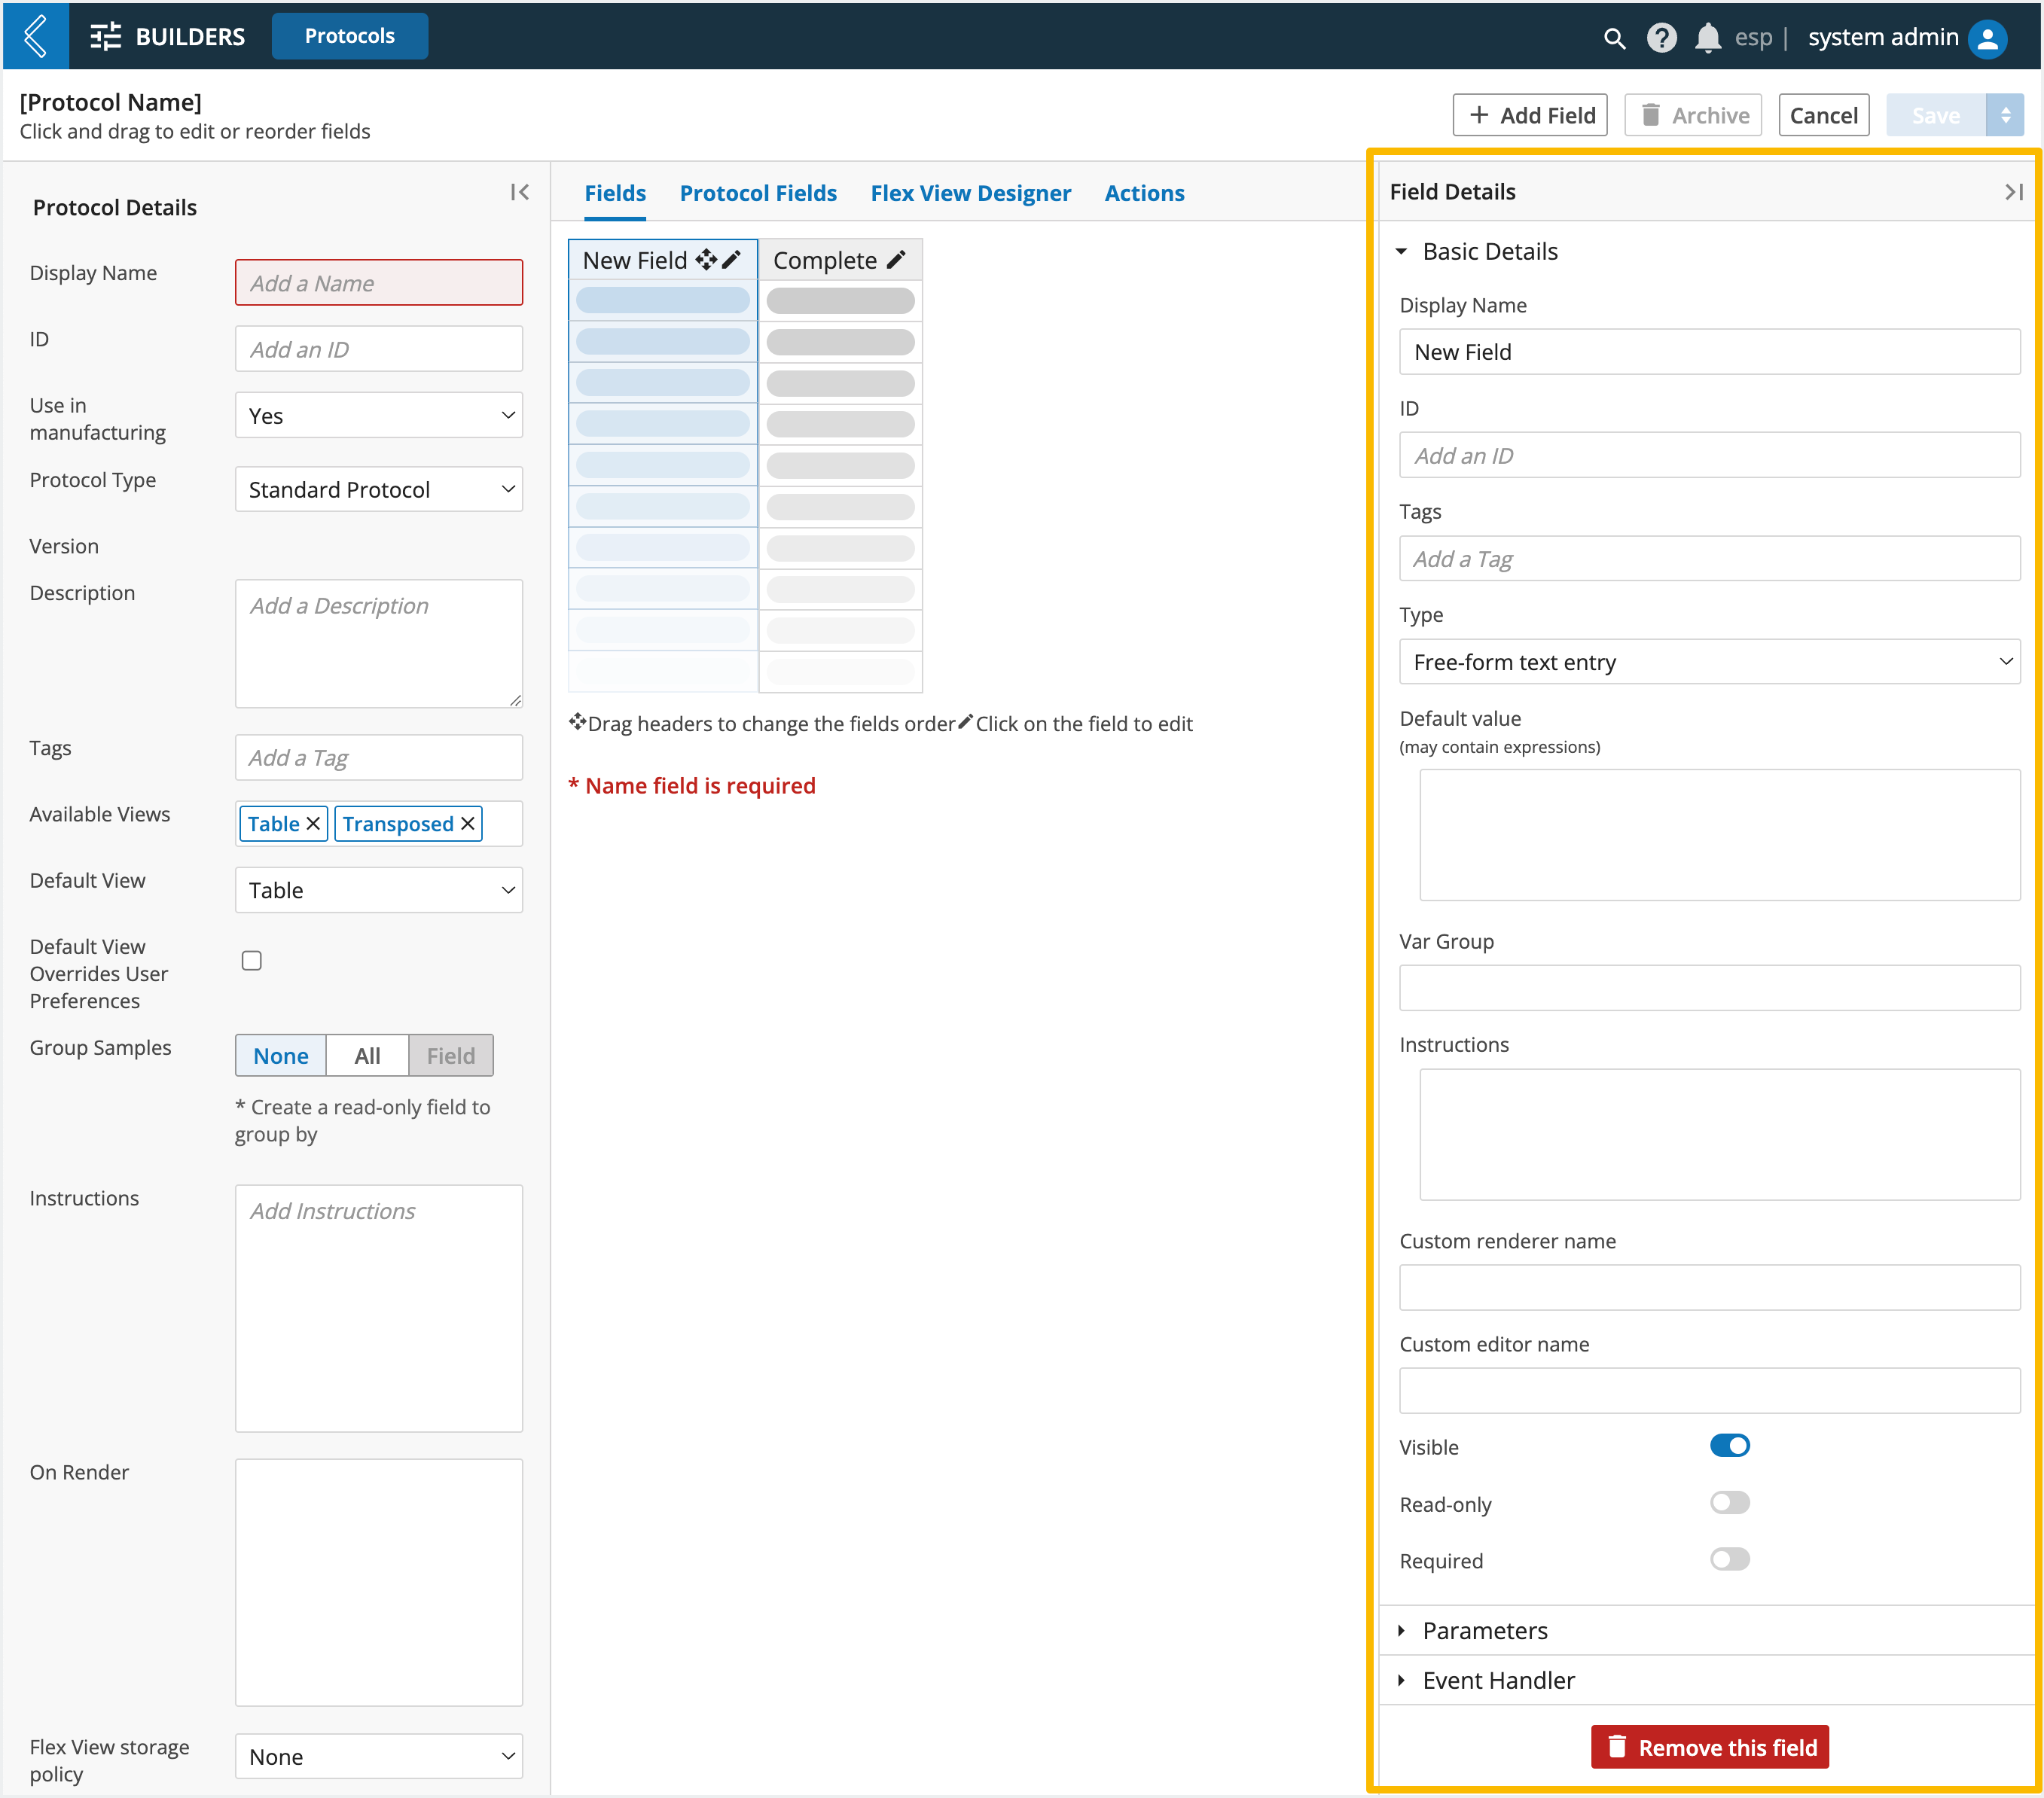This screenshot has height=1798, width=2044.
Task: Open the help question mark icon
Action: coord(1661,38)
